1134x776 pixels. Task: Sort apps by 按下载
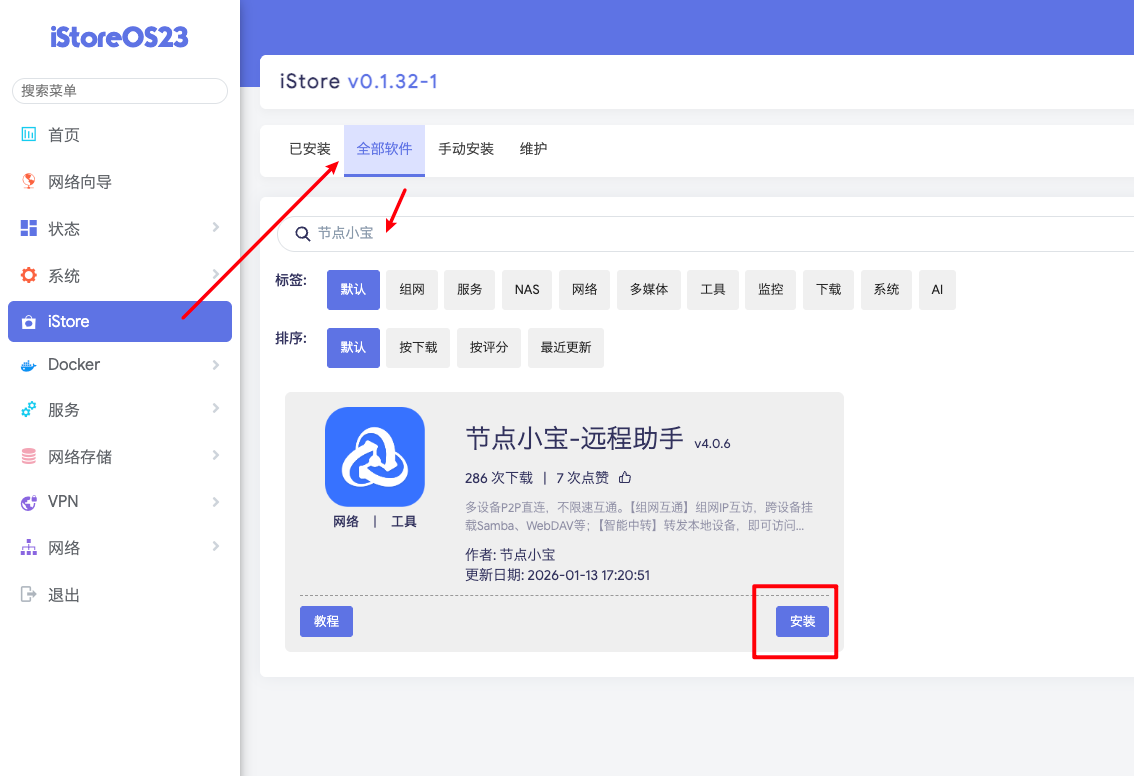click(418, 348)
